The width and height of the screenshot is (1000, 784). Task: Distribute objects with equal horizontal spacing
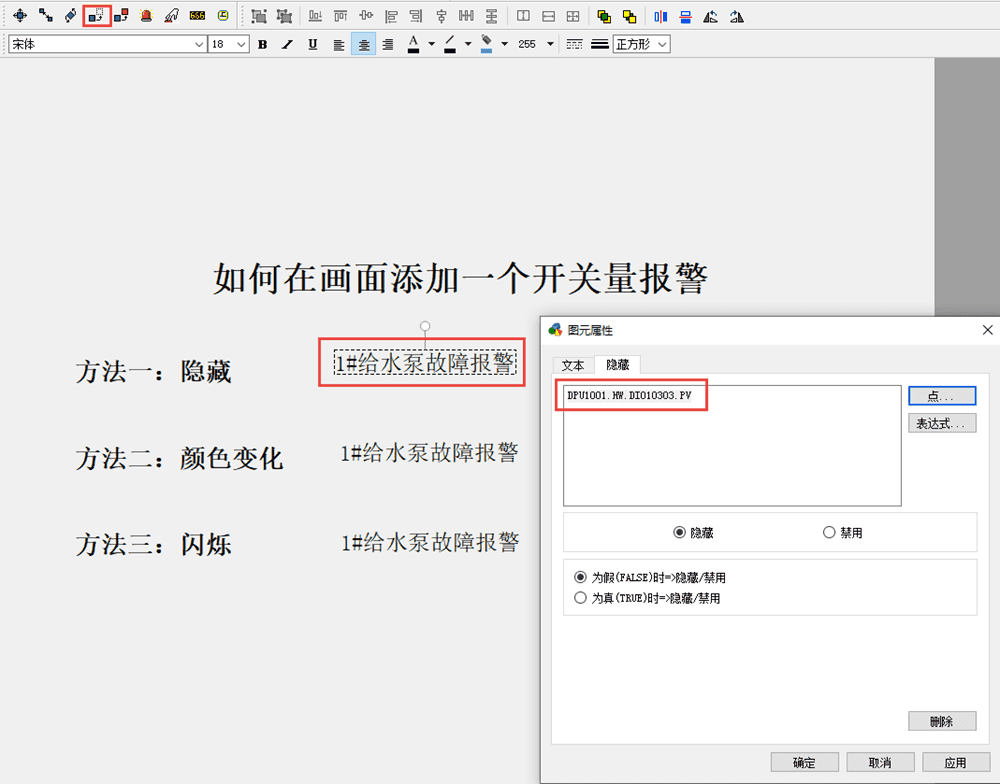click(466, 17)
